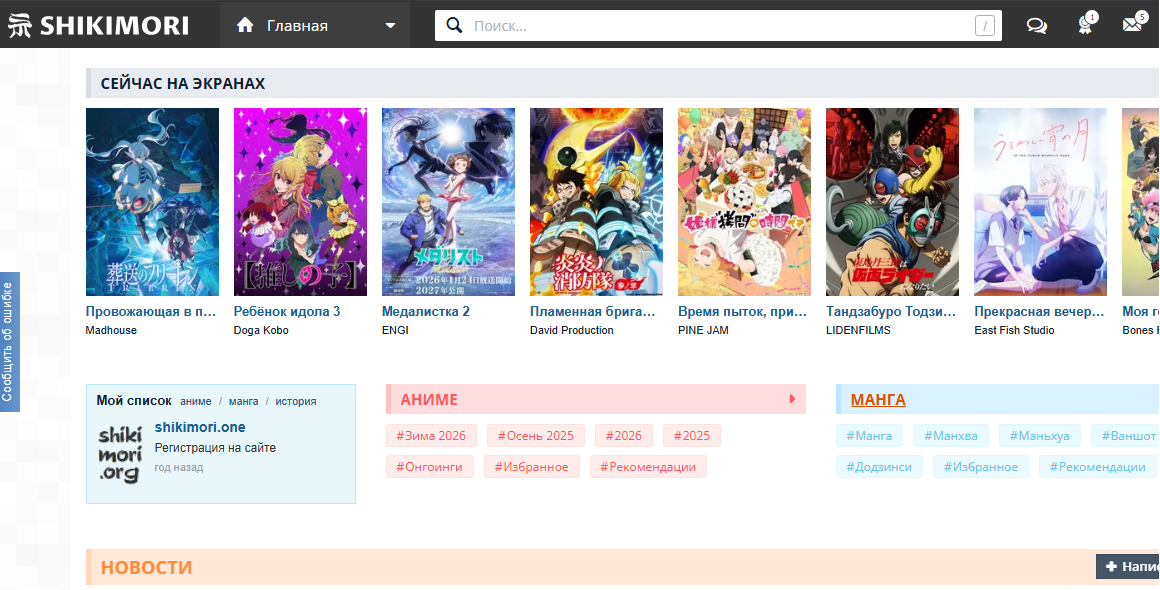Click the slash shortcut hint in search
The image size is (1160, 590).
click(984, 27)
